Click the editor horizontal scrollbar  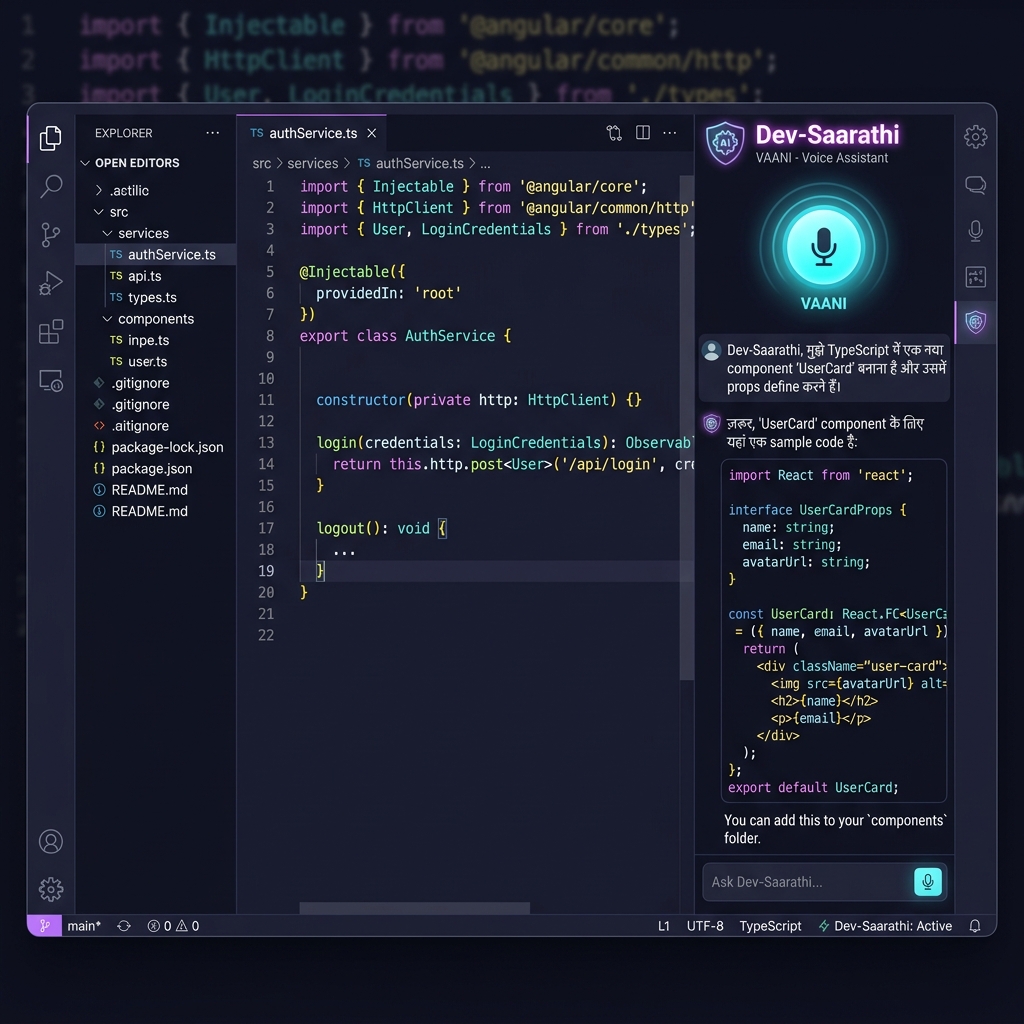pos(415,908)
